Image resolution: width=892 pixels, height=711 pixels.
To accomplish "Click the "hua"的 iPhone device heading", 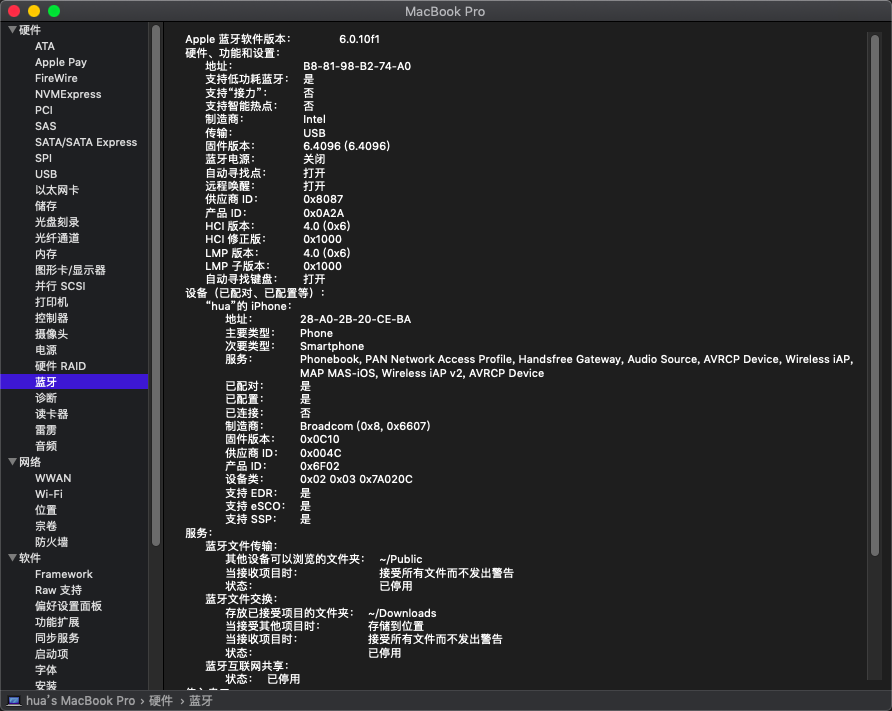I will click(x=248, y=306).
